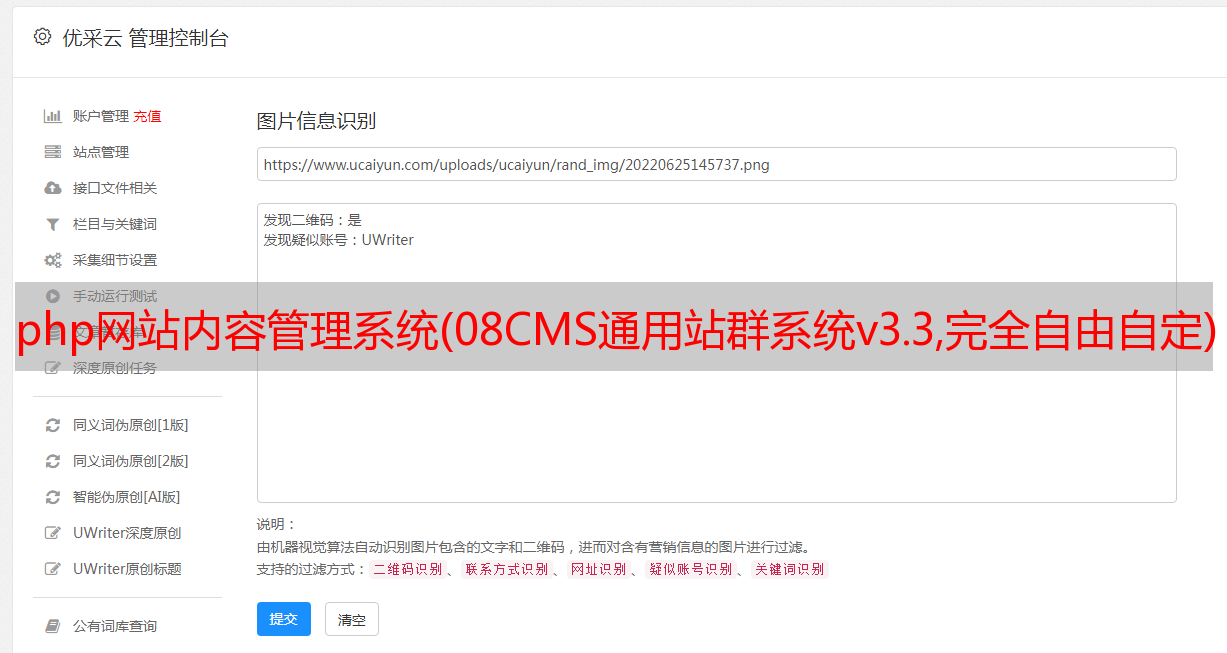Click the 接口文件相关 cloud upload icon
The image size is (1227, 653).
coord(53,188)
